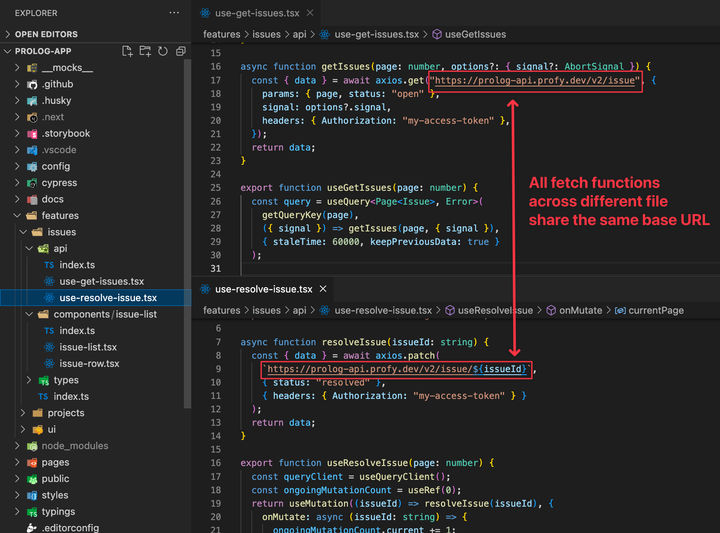The width and height of the screenshot is (720, 533).
Task: Click the New Folder icon in Explorer
Action: tap(145, 51)
